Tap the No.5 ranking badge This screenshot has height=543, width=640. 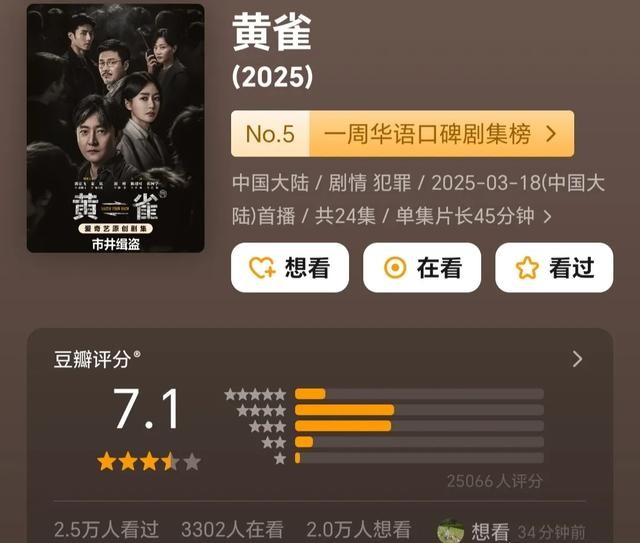[270, 134]
